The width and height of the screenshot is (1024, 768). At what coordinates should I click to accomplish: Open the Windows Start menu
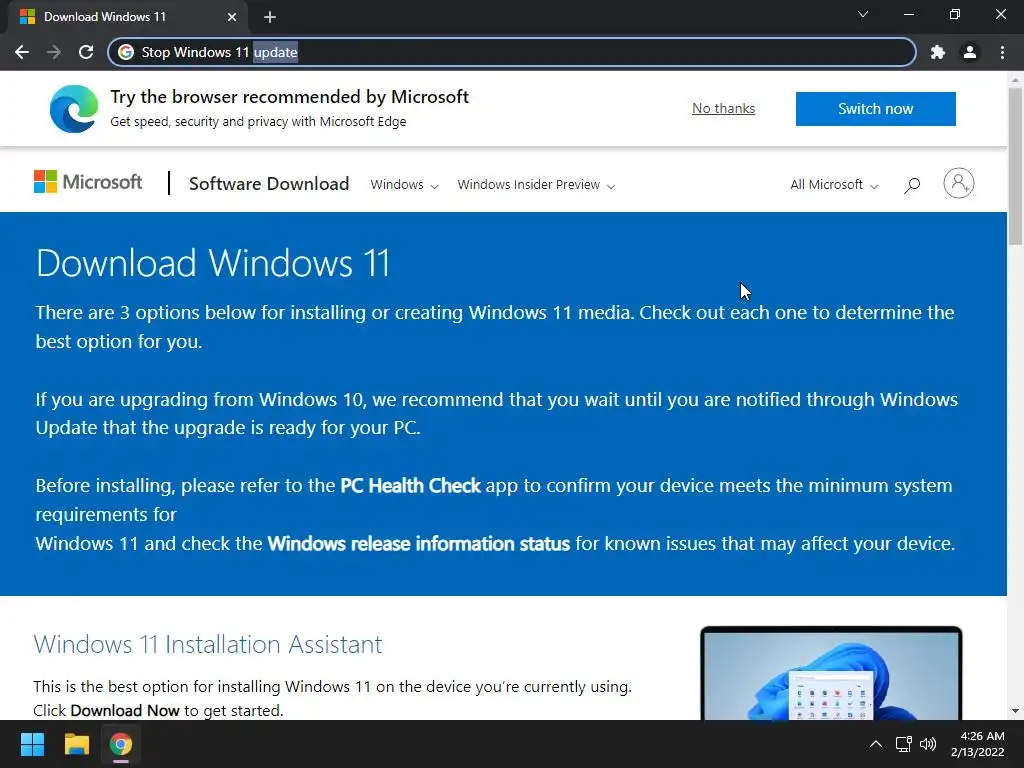pos(32,744)
